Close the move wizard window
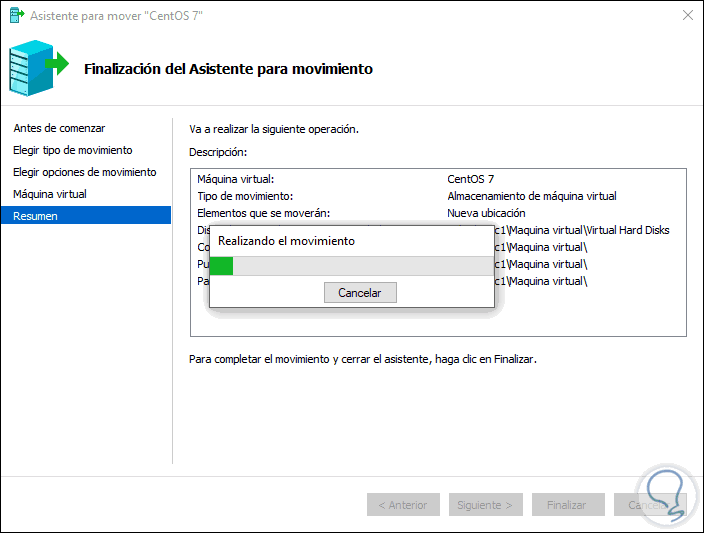The width and height of the screenshot is (704, 533). coord(687,15)
